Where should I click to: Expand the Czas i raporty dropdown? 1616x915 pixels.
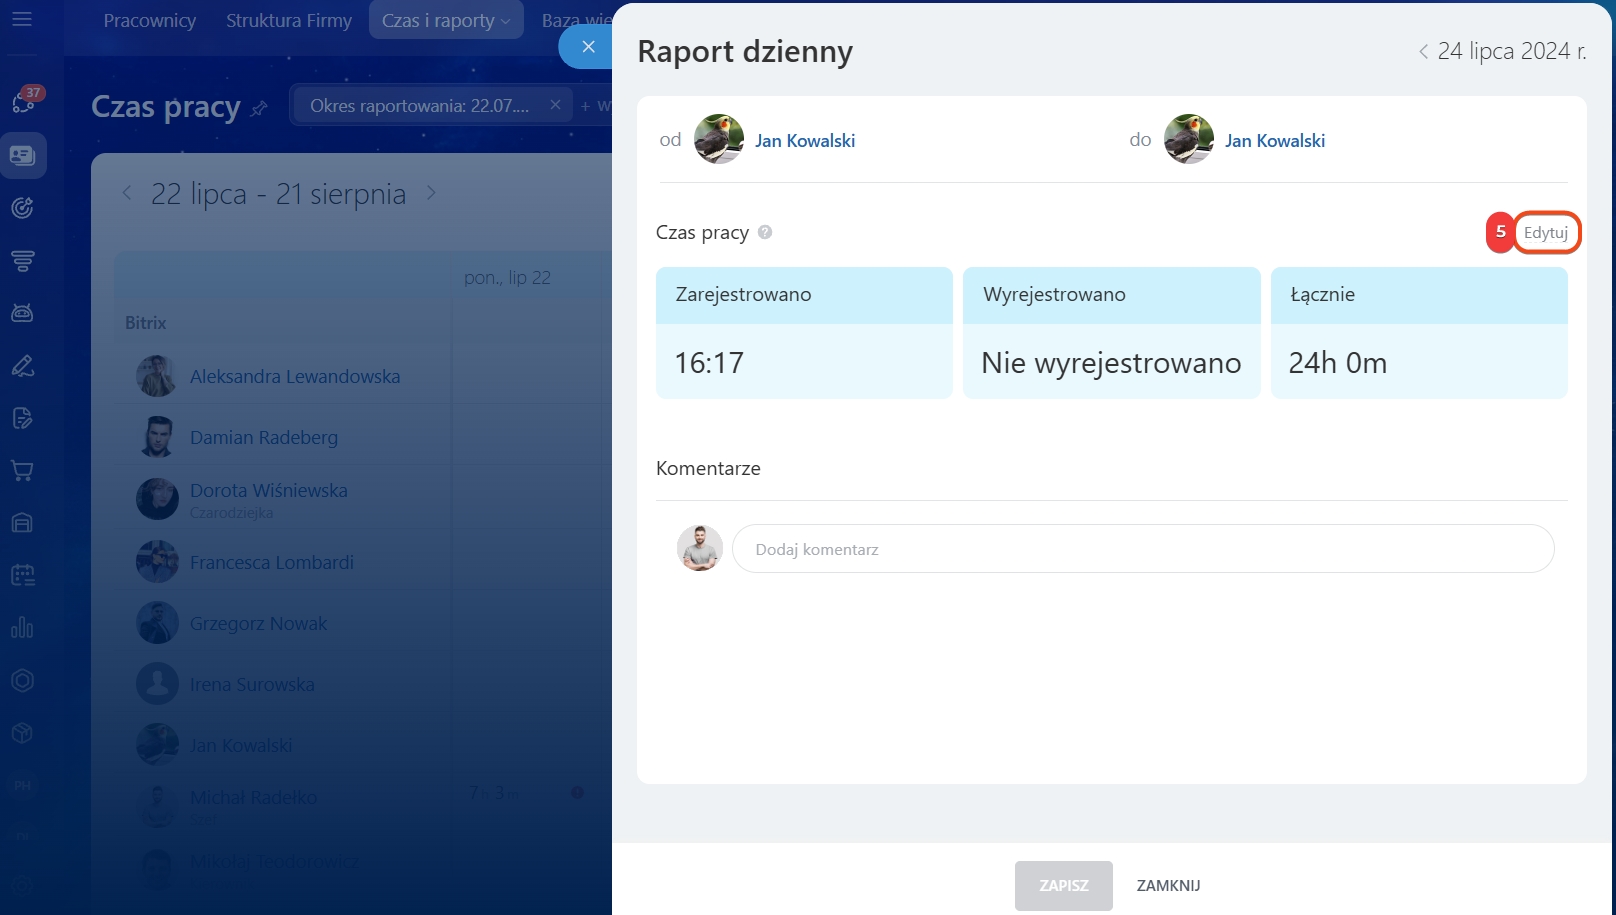click(446, 21)
